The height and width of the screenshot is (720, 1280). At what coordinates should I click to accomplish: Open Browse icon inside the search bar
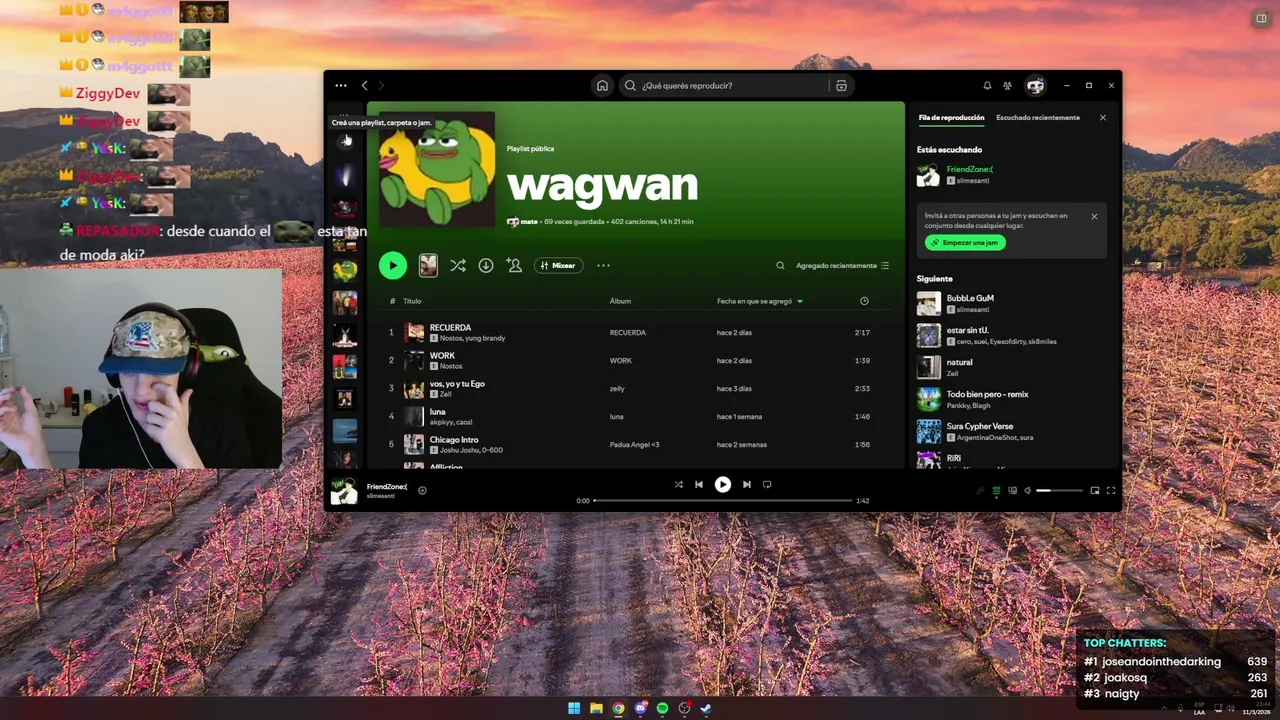[x=841, y=86]
